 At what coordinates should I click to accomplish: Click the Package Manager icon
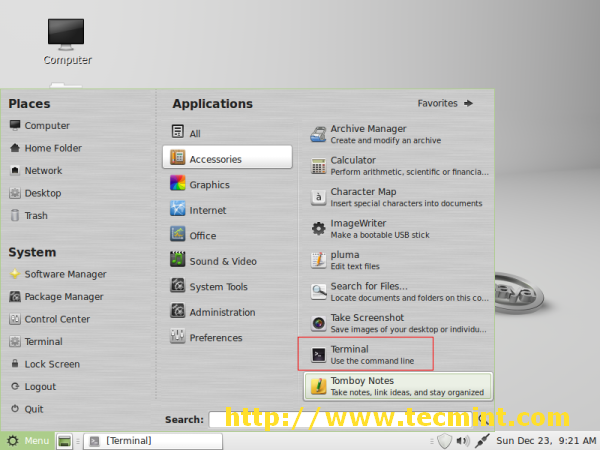pos(15,297)
